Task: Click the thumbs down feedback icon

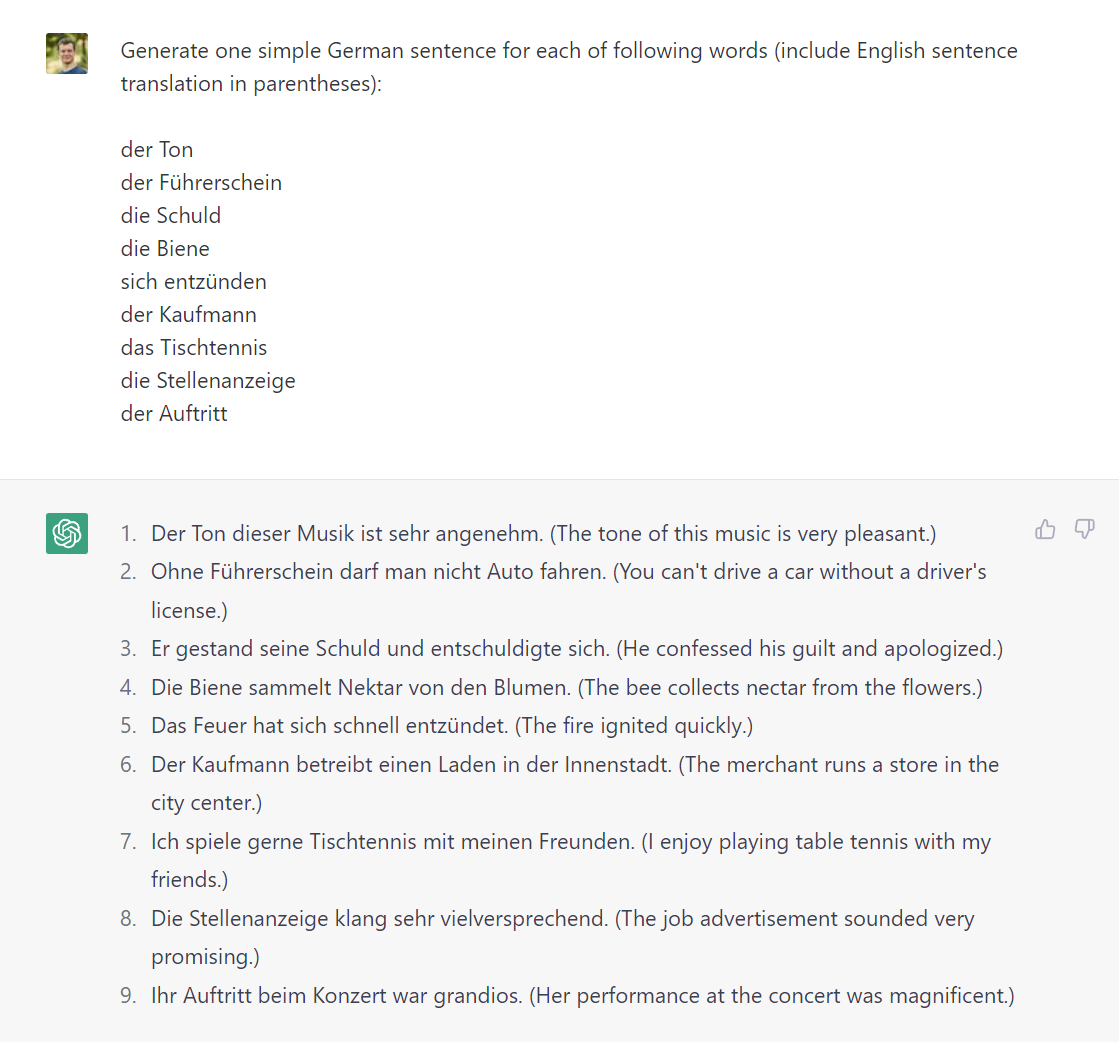Action: coord(1084,529)
